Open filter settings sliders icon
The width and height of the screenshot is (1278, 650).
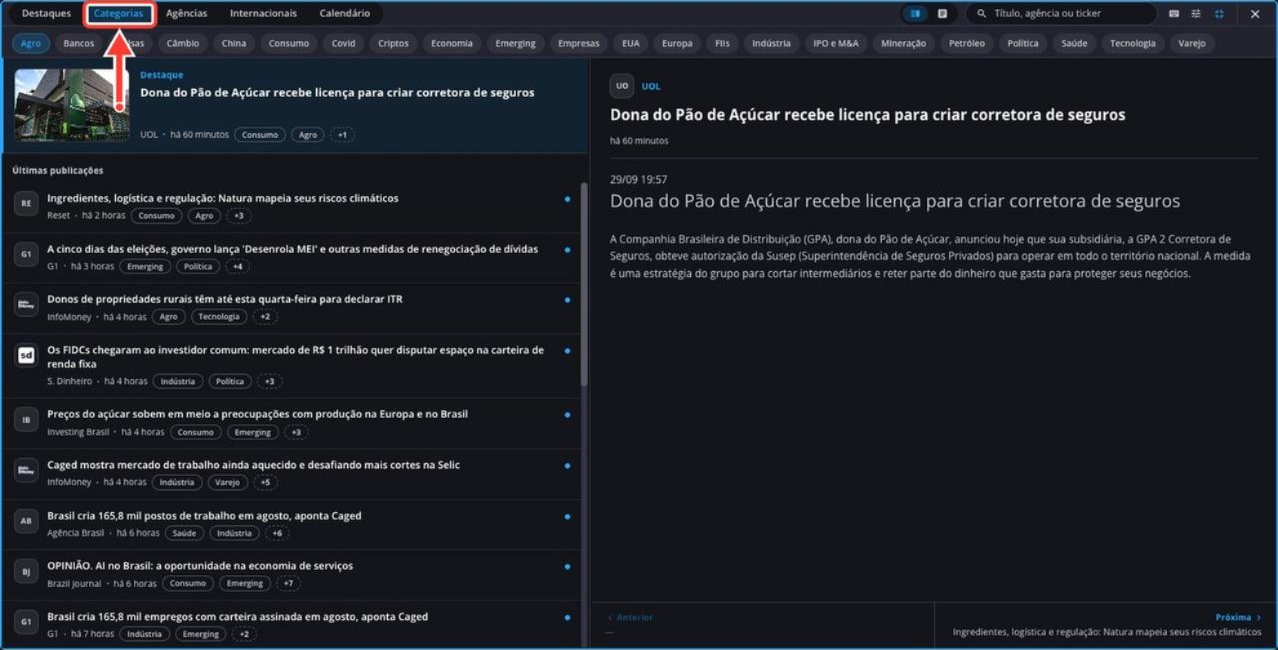point(1196,14)
